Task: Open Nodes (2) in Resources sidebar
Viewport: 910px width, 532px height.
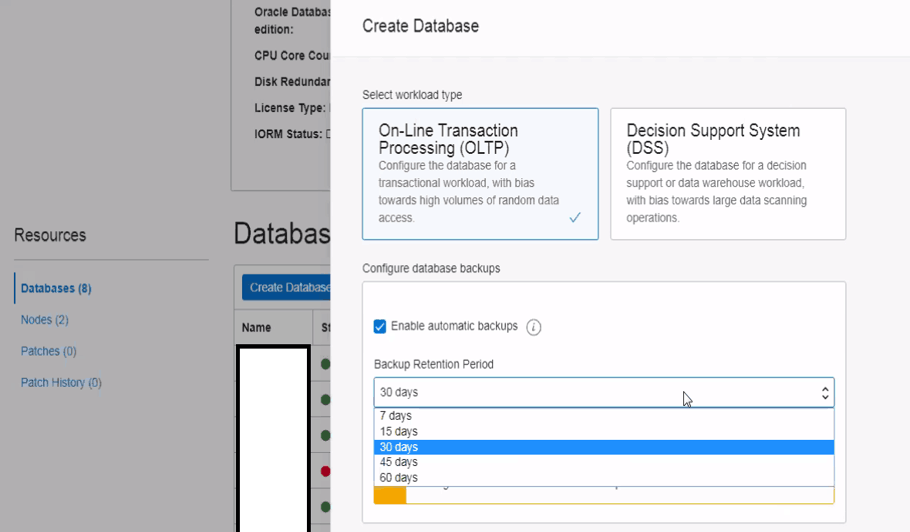Action: point(45,320)
